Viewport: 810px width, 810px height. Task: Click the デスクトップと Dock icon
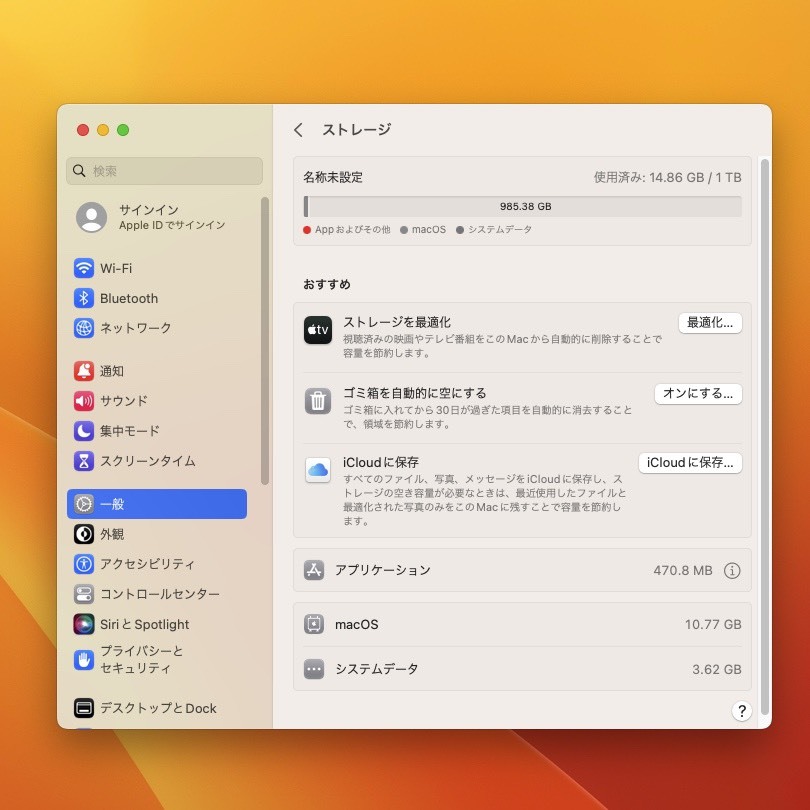coord(84,708)
